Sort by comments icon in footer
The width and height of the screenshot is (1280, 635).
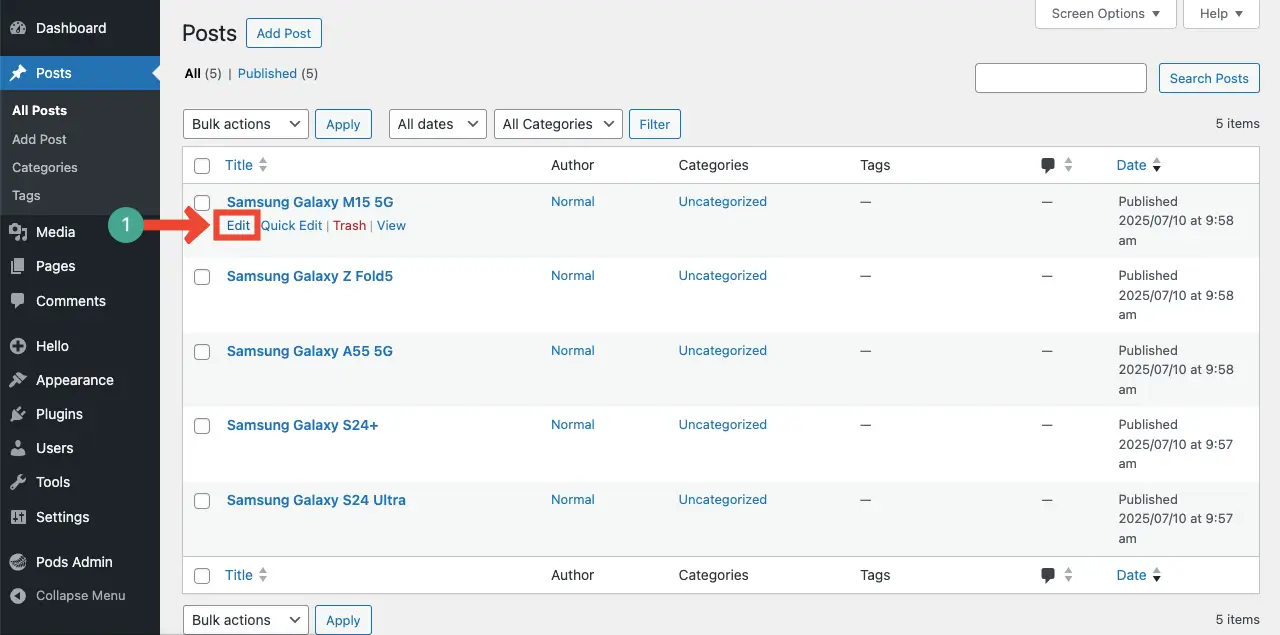tap(1048, 576)
